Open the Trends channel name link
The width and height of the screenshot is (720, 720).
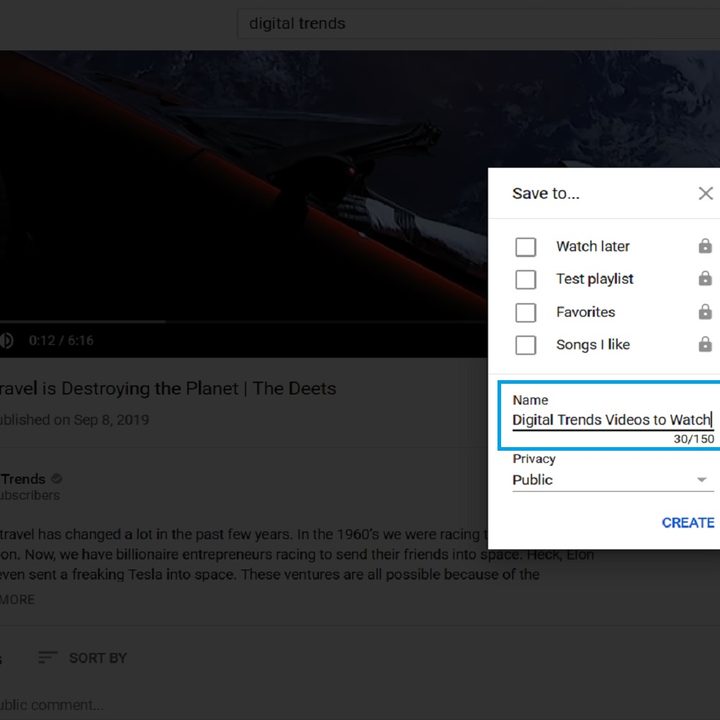(x=22, y=479)
